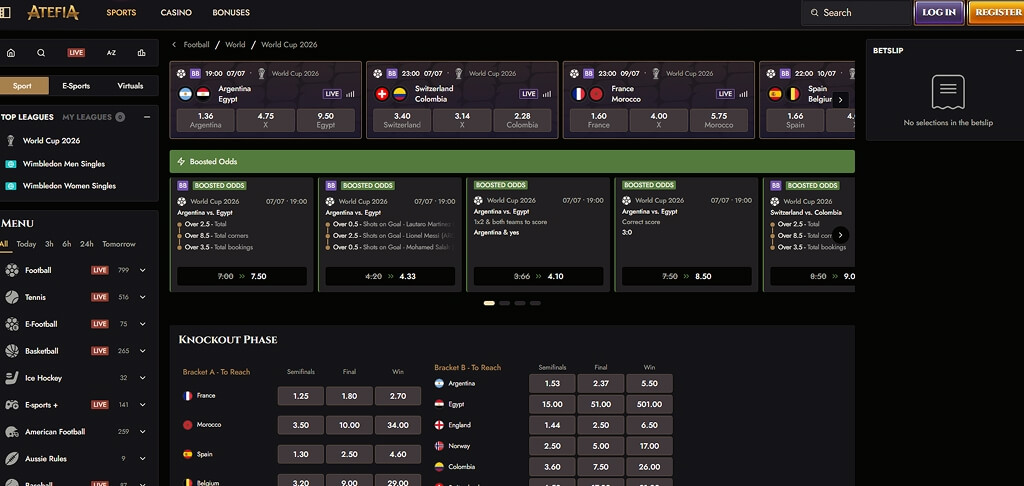Open the Tennis sport icon in menu
Viewport: 1024px width, 486px height.
[12, 297]
